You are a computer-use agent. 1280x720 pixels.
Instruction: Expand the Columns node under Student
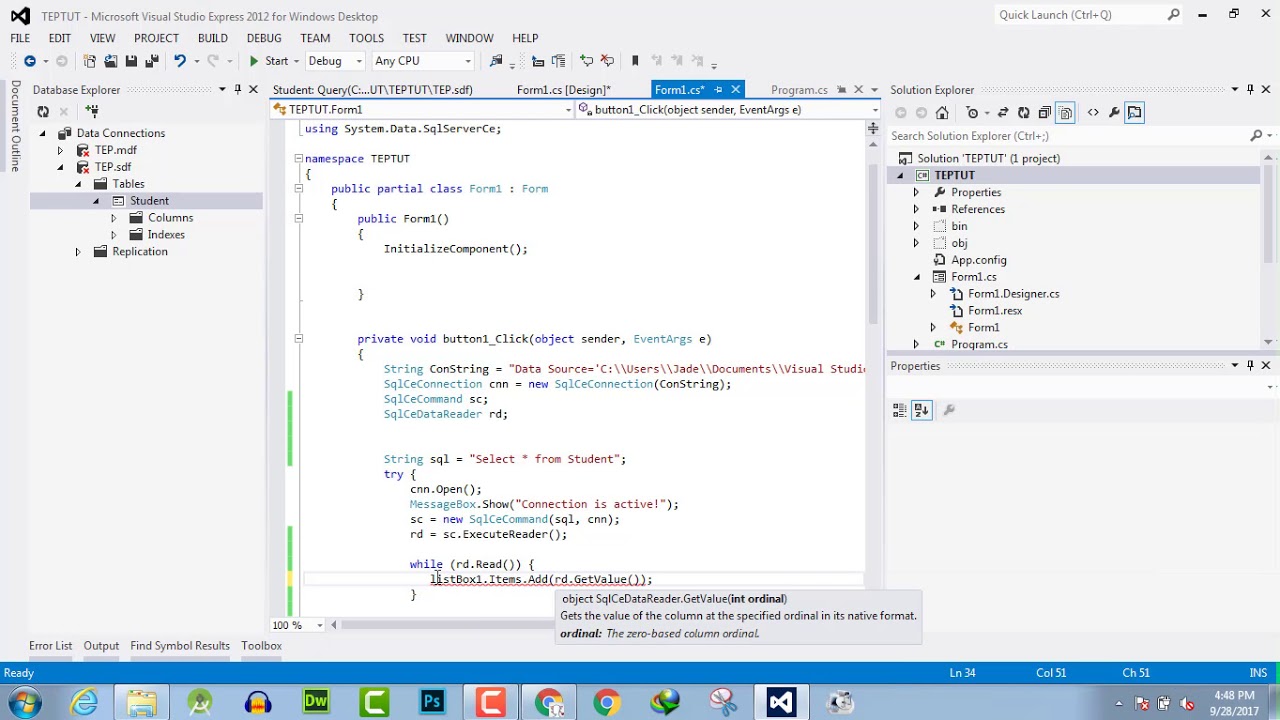pos(113,218)
